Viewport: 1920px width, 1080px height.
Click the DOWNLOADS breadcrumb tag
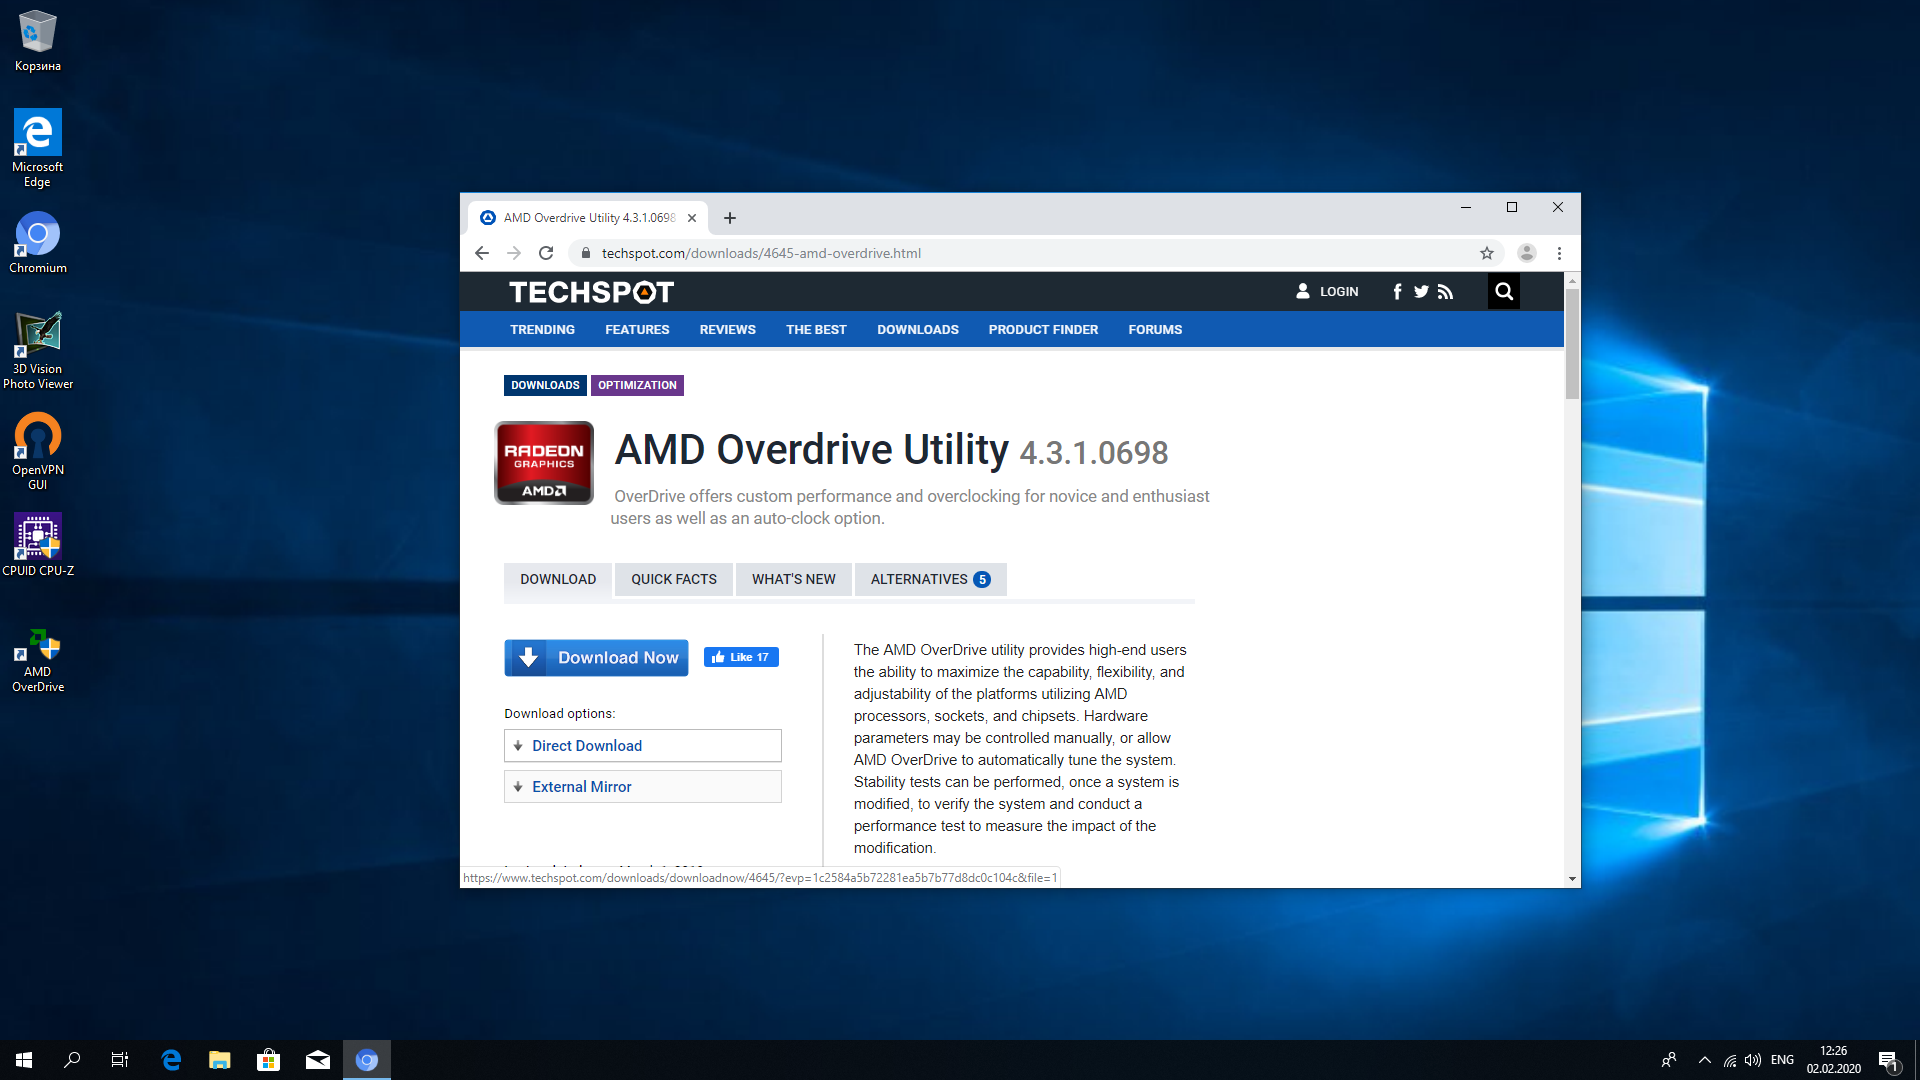pos(545,385)
